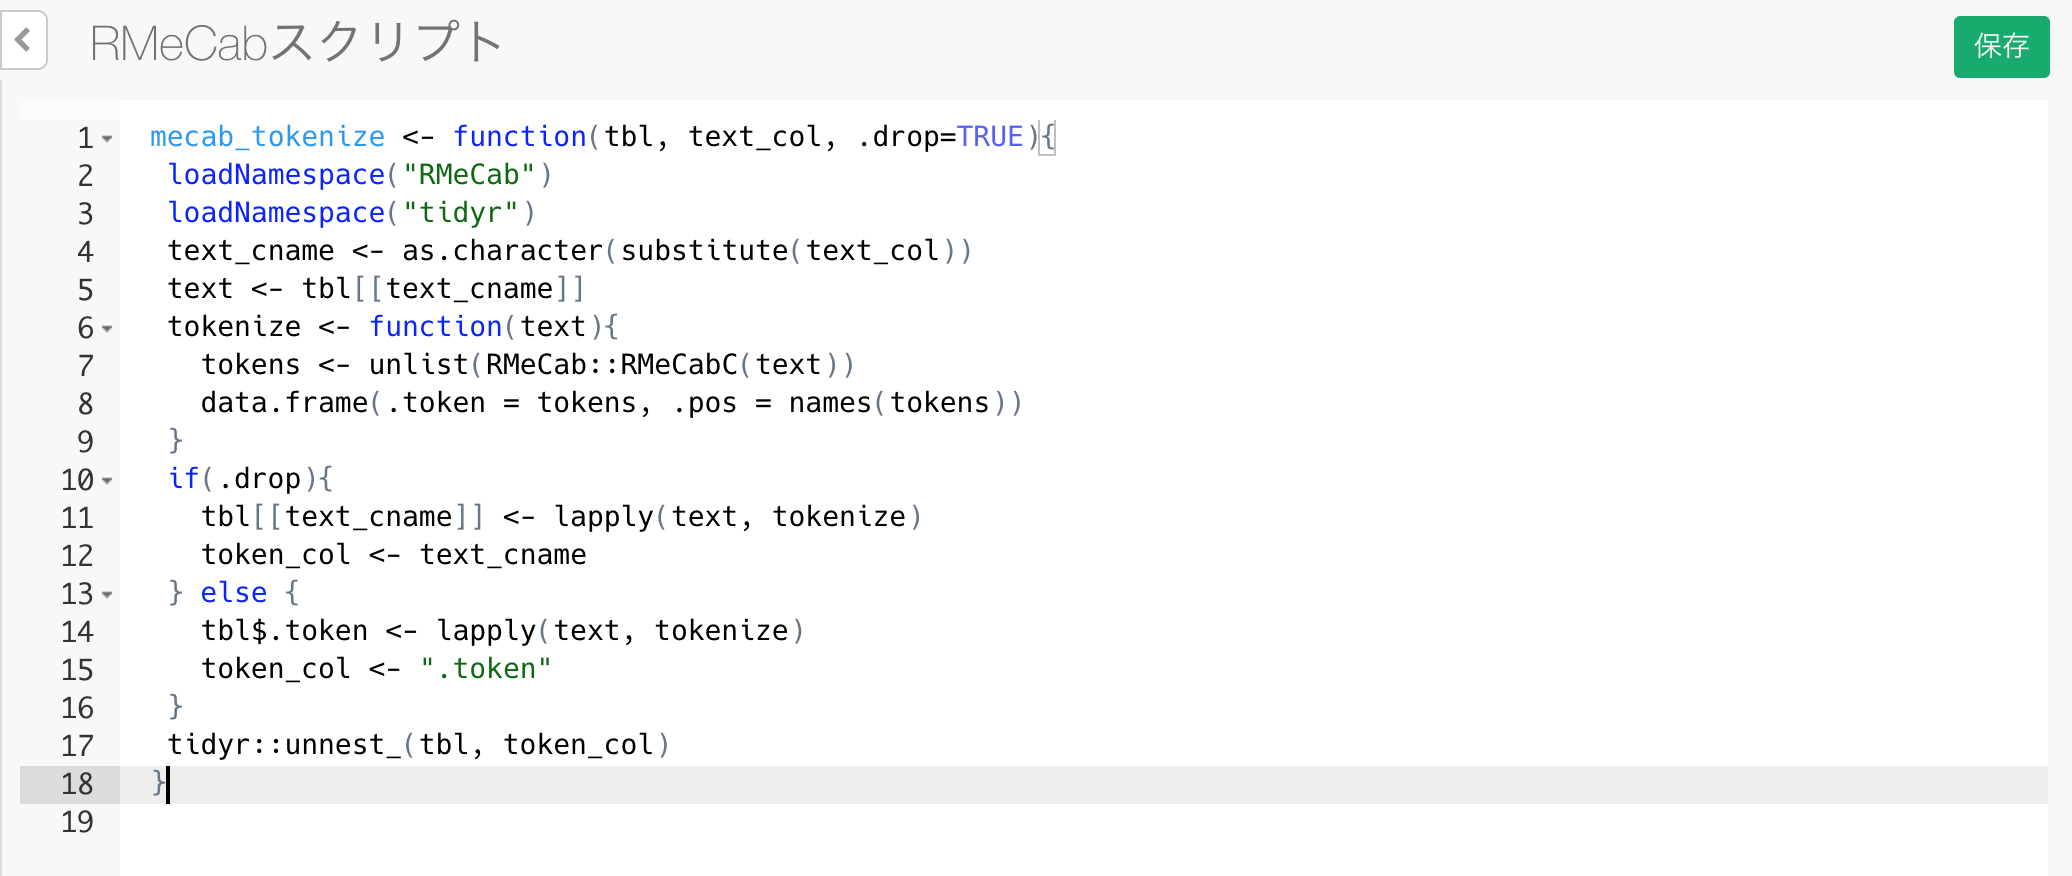Screen dimensions: 2072x876
Task: Select line number 5 in gutter
Action: (85, 290)
